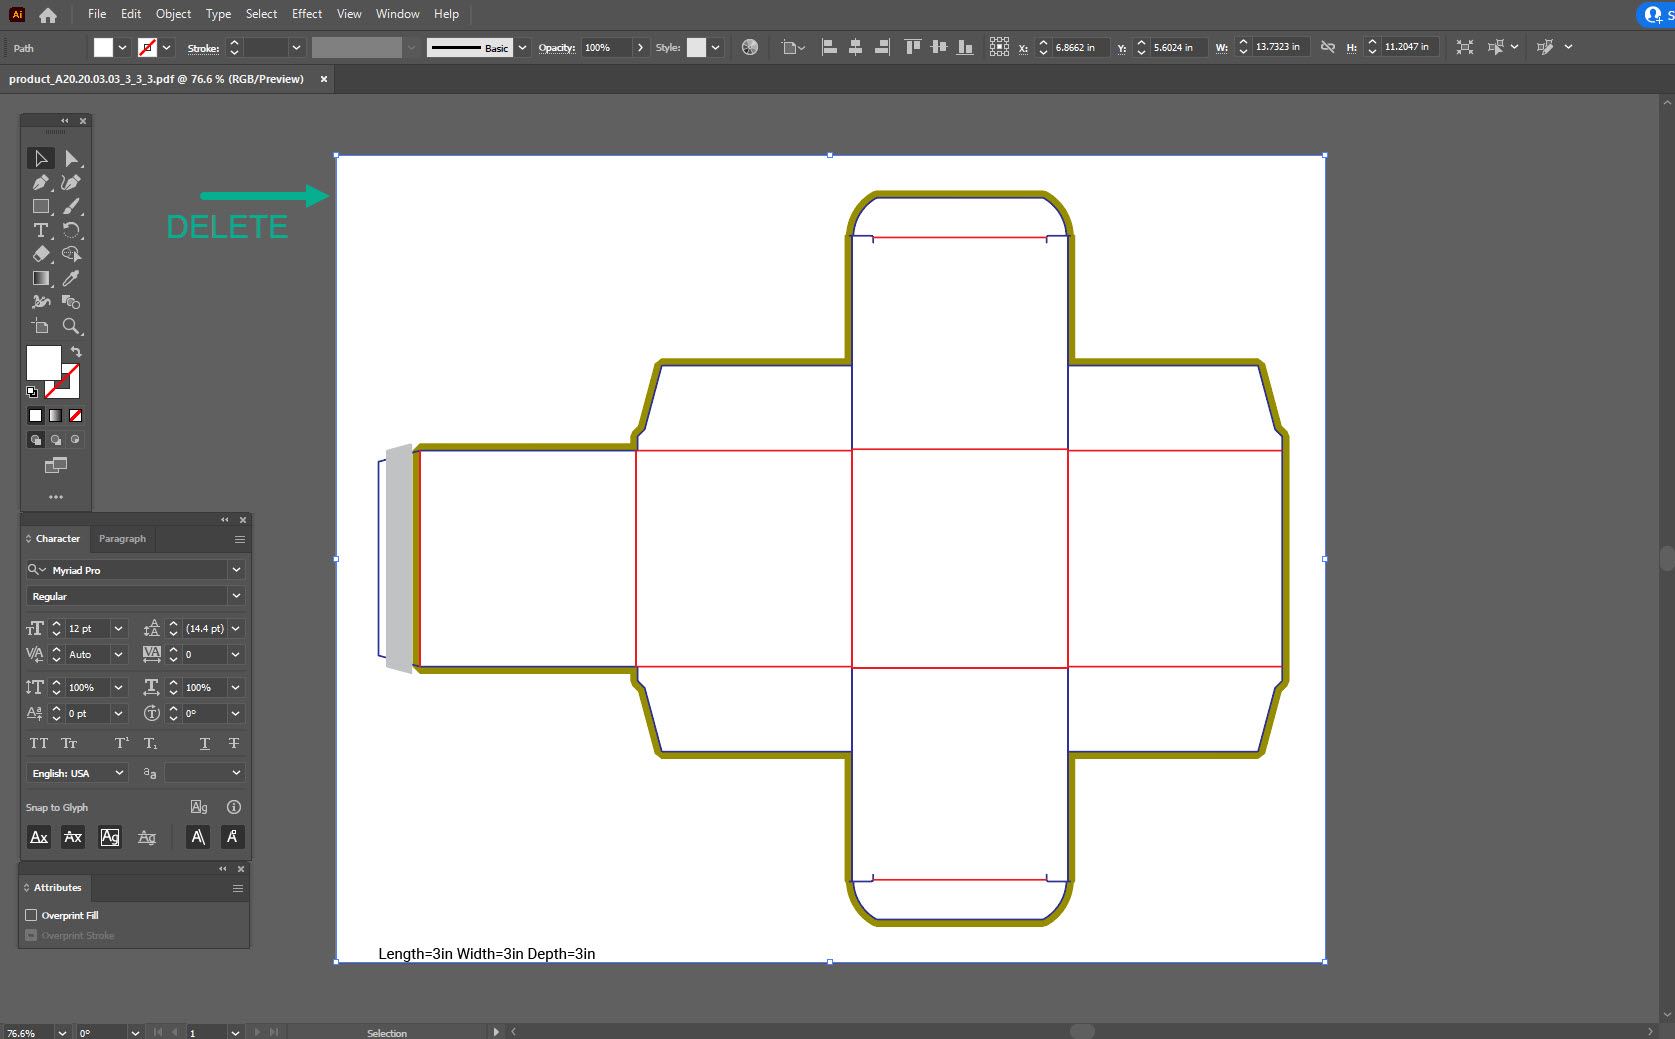The image size is (1675, 1039).
Task: Close the product_A20.20.03.03 document tab
Action: (323, 79)
